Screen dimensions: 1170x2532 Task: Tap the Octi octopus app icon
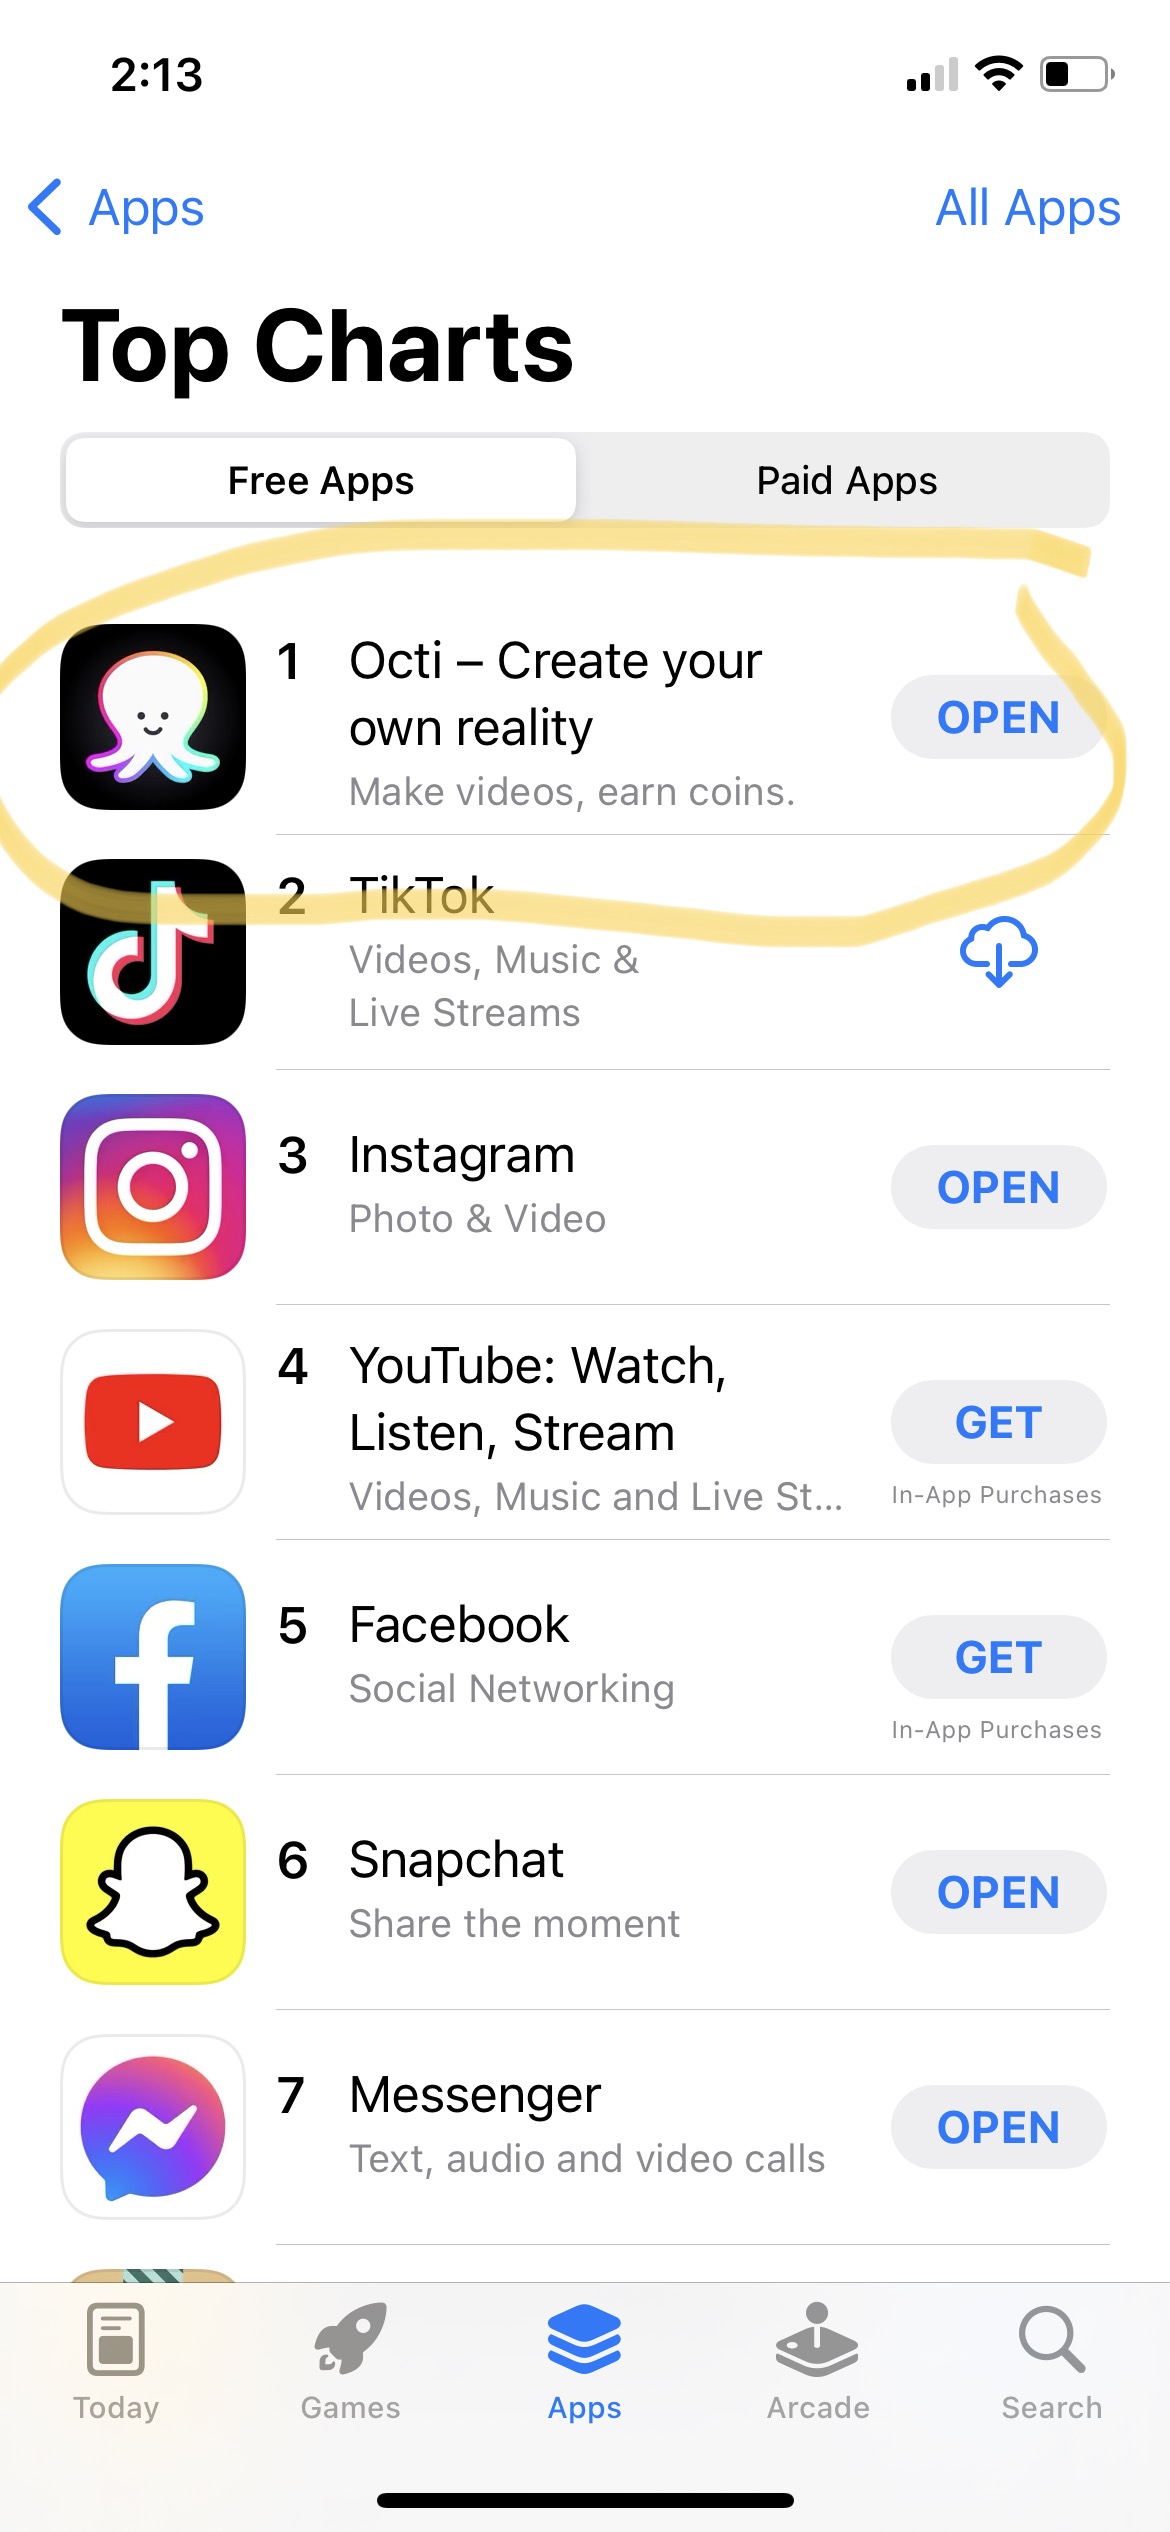pyautogui.click(x=153, y=717)
